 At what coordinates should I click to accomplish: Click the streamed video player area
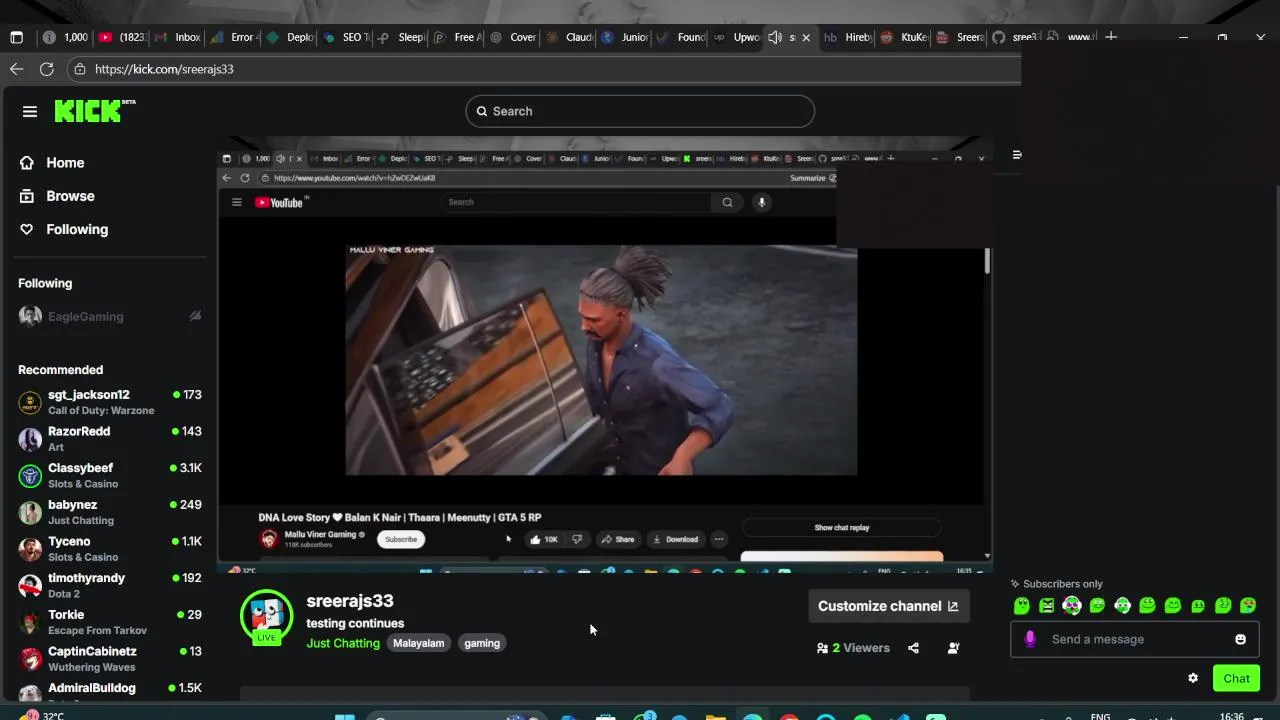[601, 360]
